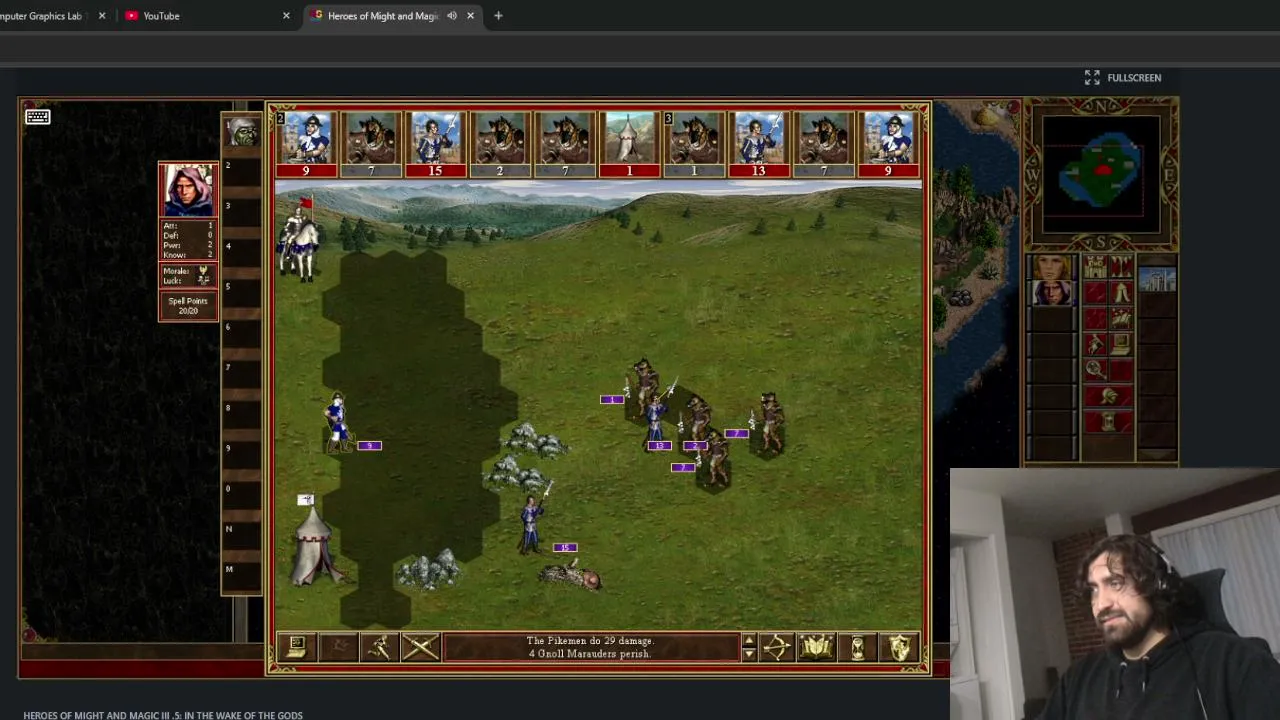The height and width of the screenshot is (720, 1280).
Task: Open a new browser tab
Action: coord(498,16)
